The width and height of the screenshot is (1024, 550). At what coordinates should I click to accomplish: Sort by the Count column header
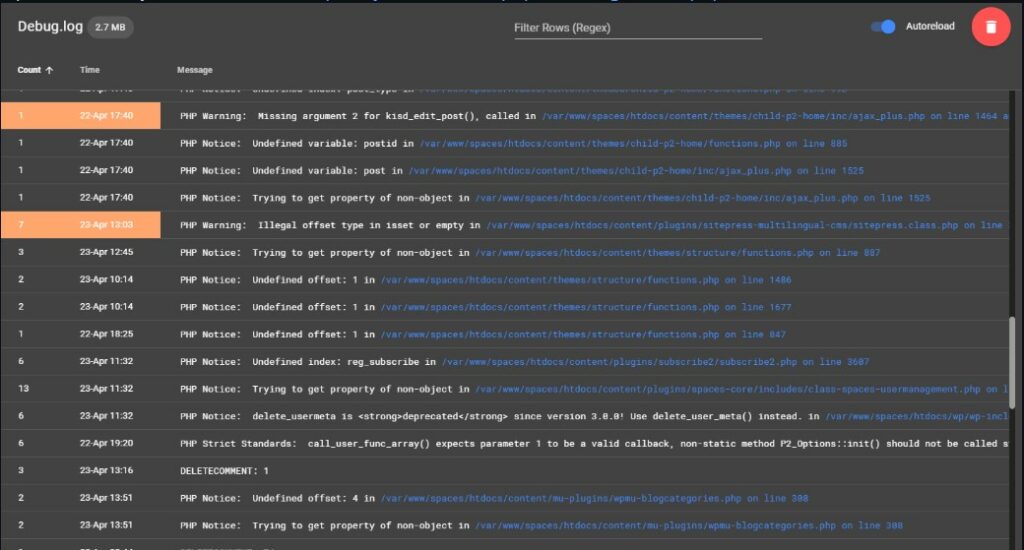point(29,70)
